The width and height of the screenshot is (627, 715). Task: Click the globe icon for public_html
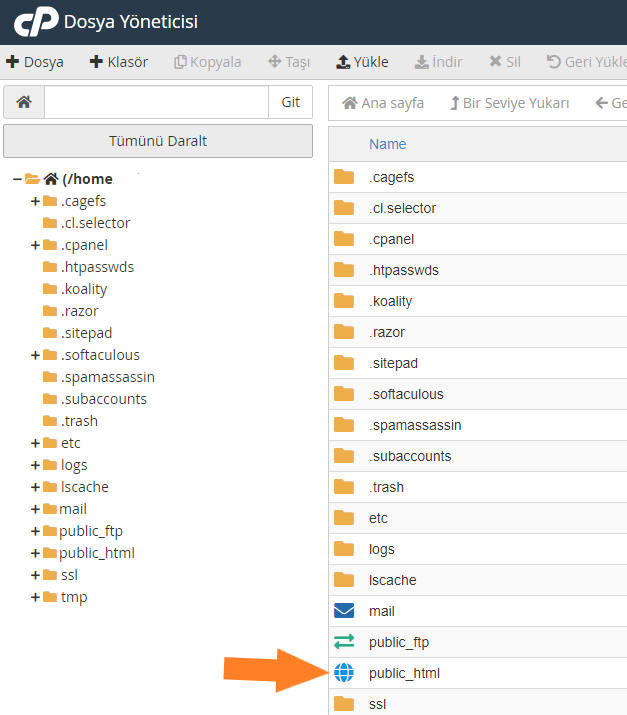(344, 673)
